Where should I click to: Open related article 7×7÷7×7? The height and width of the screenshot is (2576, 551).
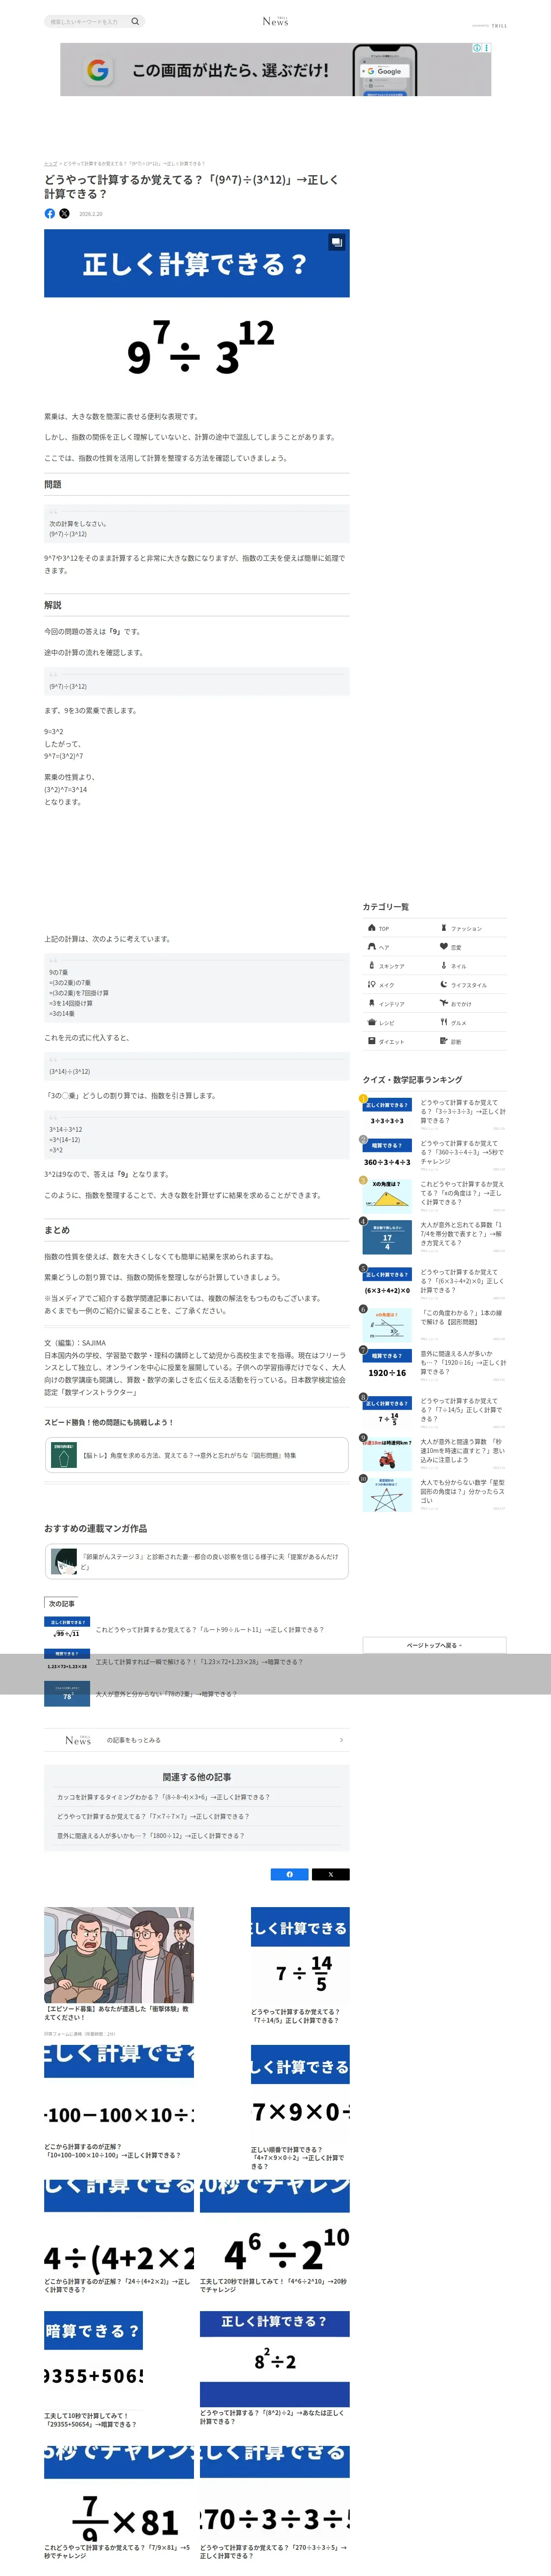[153, 1816]
